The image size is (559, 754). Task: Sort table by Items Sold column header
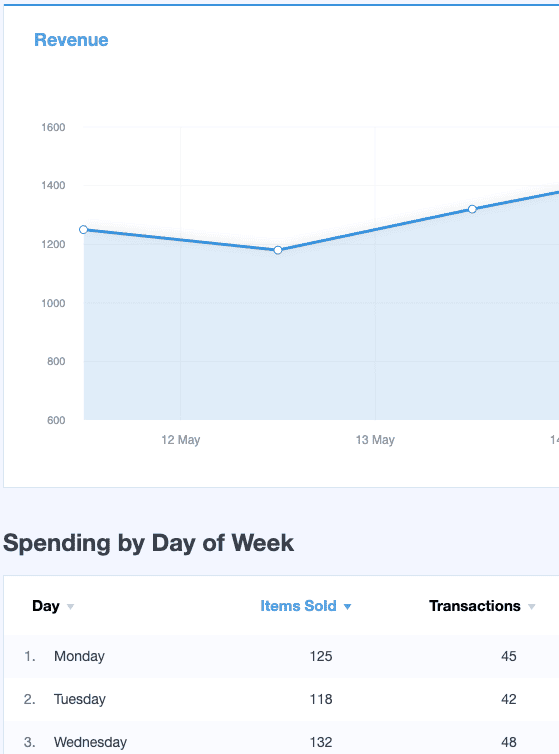(x=298, y=606)
